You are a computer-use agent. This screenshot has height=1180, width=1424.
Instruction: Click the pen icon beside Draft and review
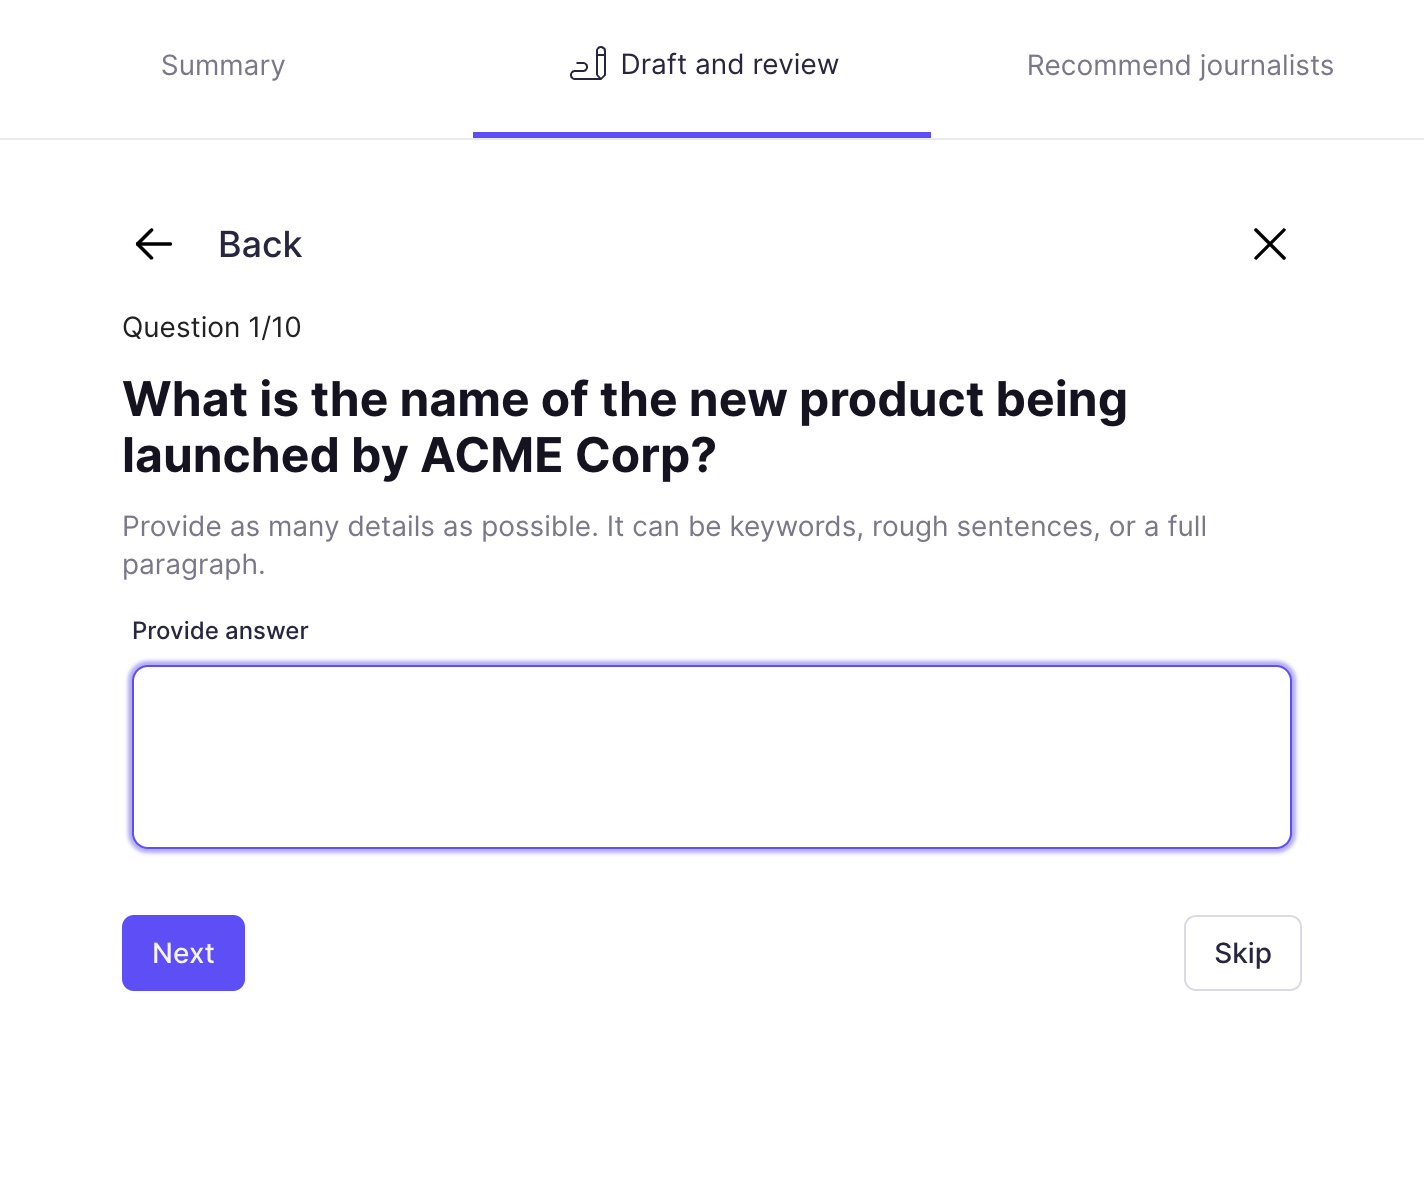click(588, 64)
